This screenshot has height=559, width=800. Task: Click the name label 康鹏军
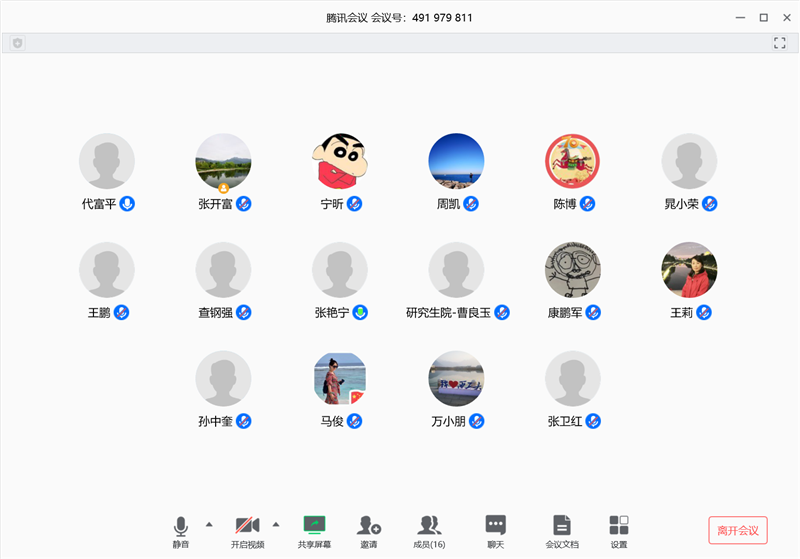pyautogui.click(x=565, y=313)
